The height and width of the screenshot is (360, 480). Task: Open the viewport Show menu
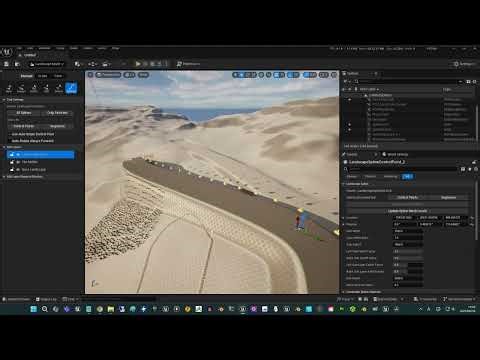coord(143,75)
